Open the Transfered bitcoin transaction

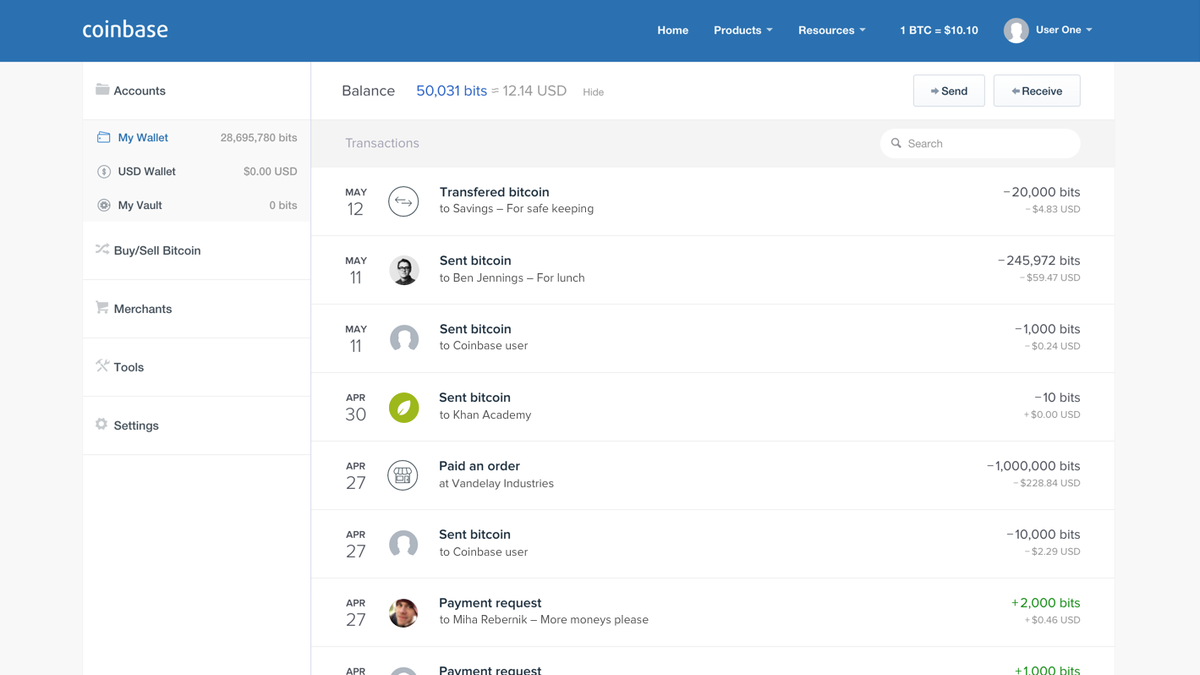click(x=713, y=201)
